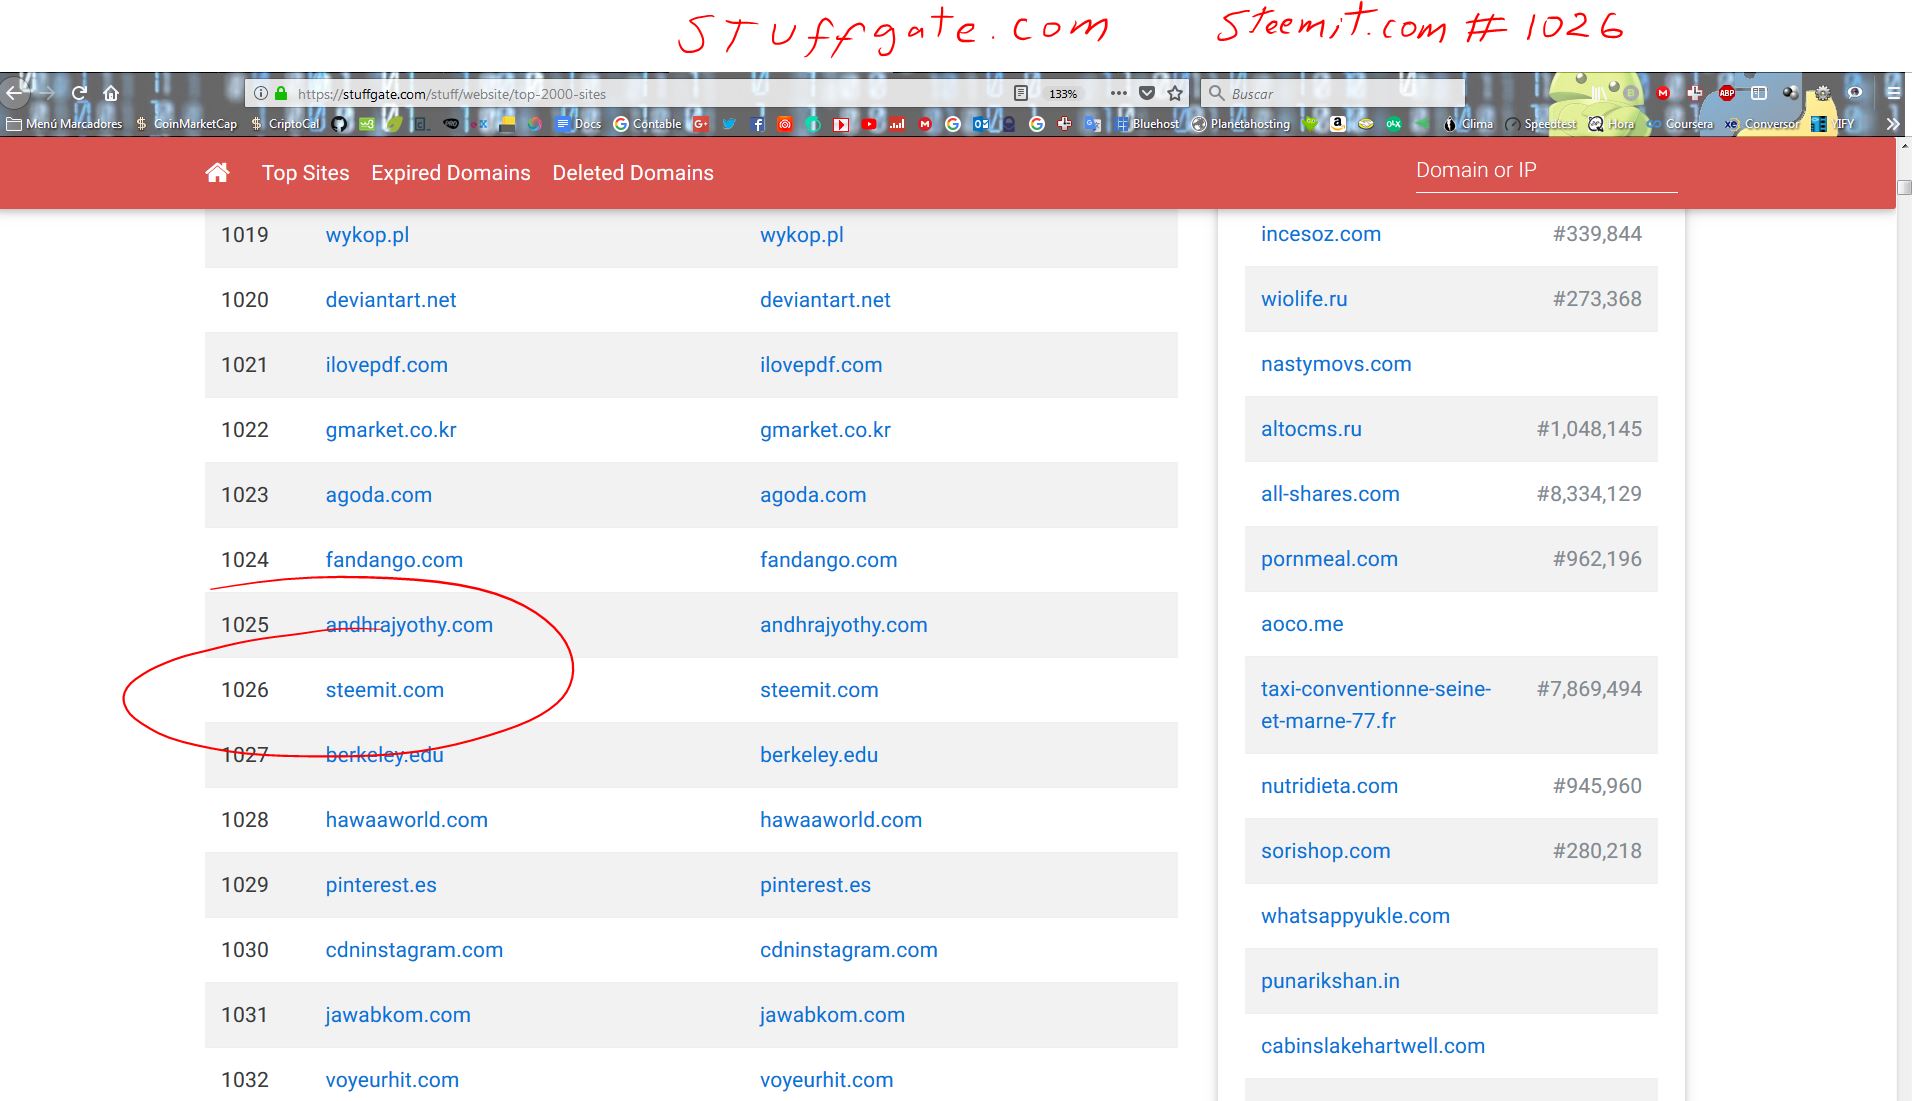Focus the Buscar search box
This screenshot has width=1912, height=1101.
coord(1332,93)
